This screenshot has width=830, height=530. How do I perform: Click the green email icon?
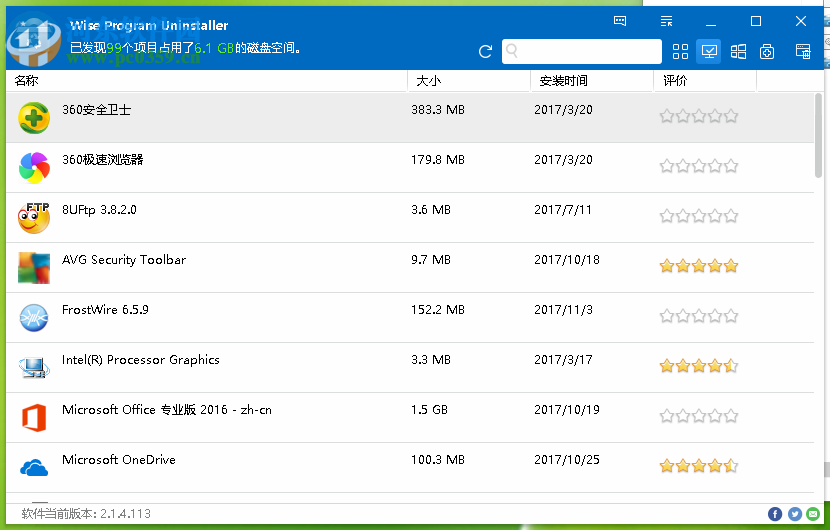[813, 514]
